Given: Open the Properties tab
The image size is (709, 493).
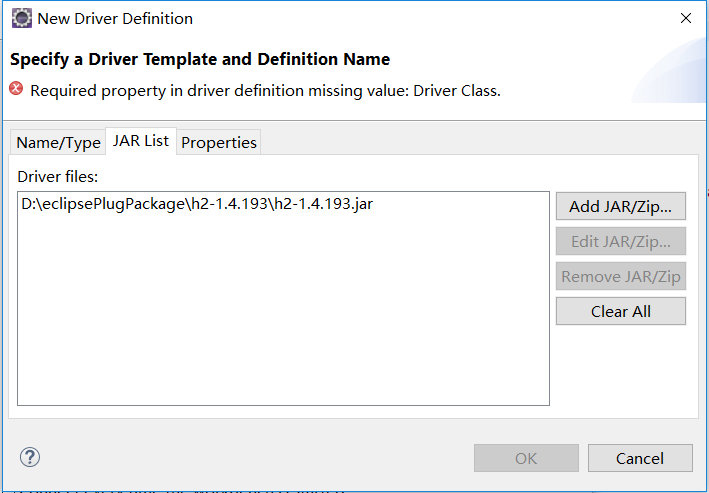Looking at the screenshot, I should 219,142.
